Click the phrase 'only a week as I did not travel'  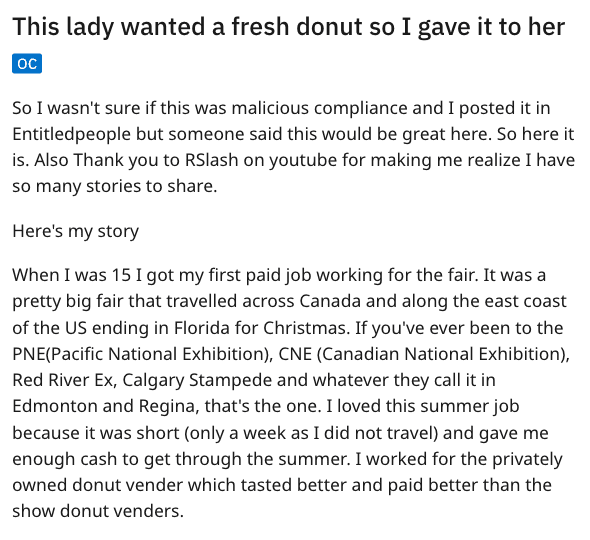point(311,433)
